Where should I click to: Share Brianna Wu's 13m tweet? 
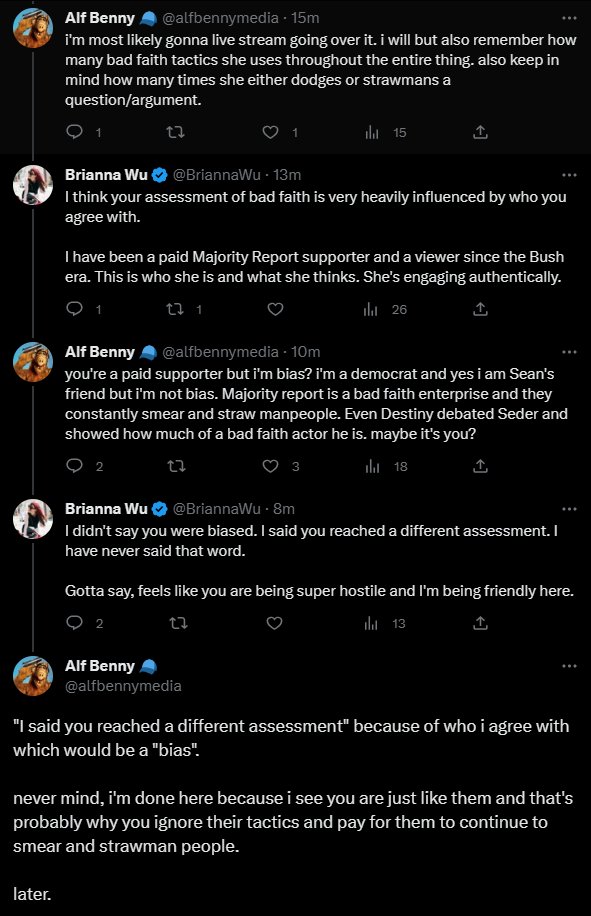click(480, 309)
